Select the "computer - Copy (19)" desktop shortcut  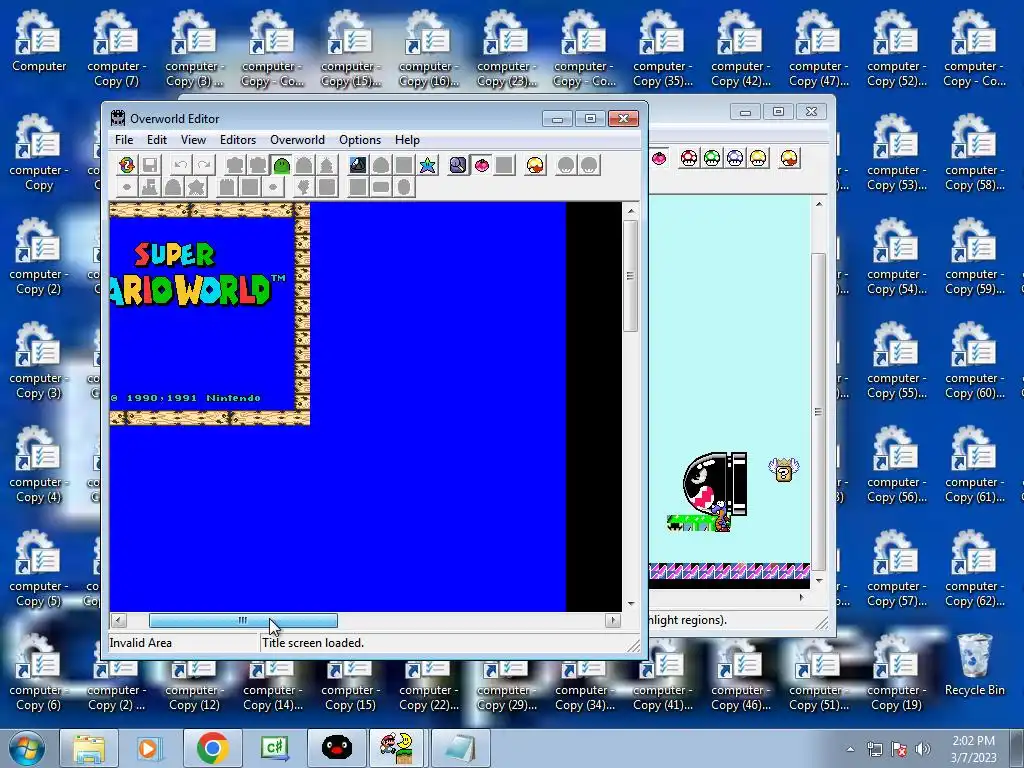[896, 673]
